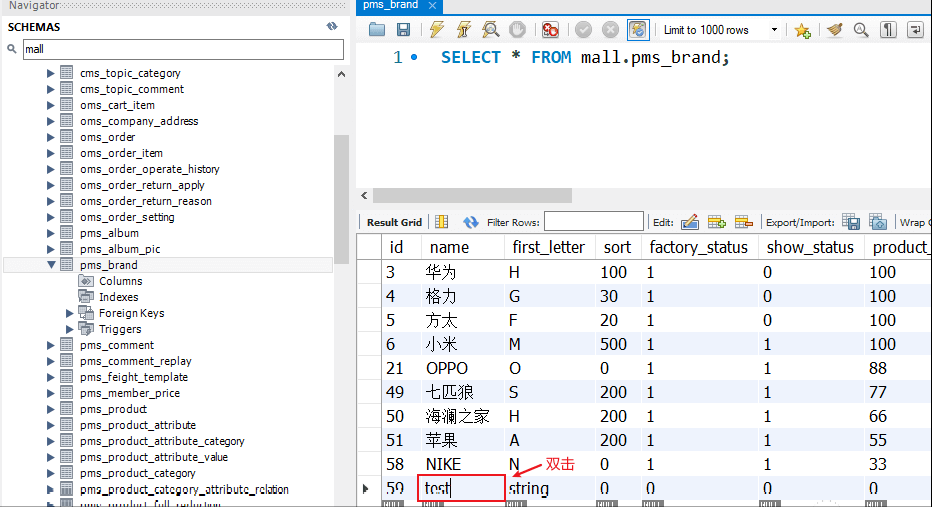
Task: Toggle invisible characters display (pilcrow icon)
Action: coord(888,29)
